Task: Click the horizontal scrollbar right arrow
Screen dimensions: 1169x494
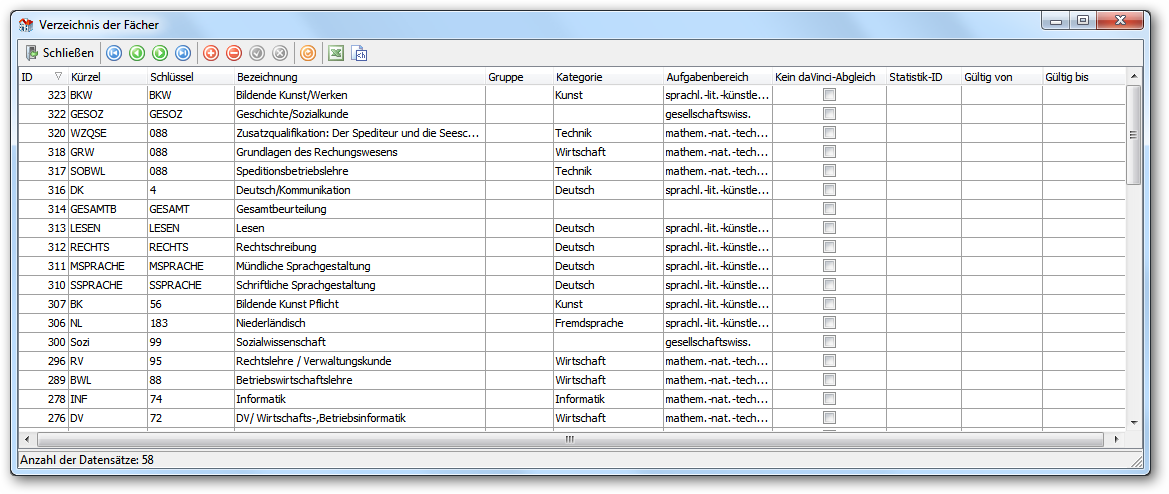Action: (1116, 440)
